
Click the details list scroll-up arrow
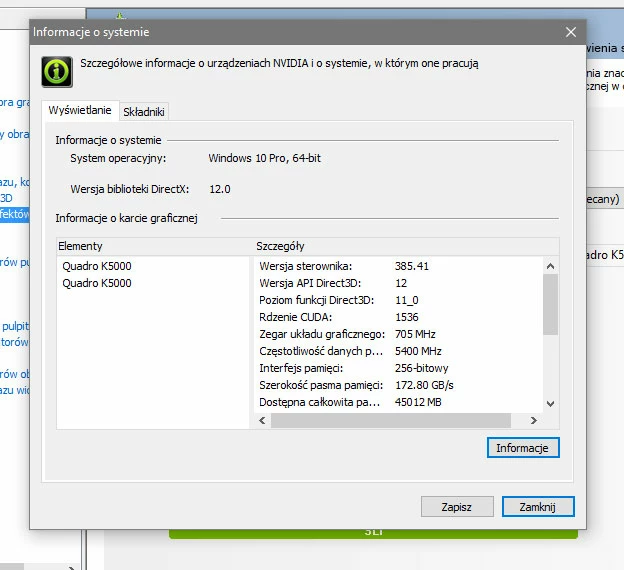pyautogui.click(x=550, y=266)
